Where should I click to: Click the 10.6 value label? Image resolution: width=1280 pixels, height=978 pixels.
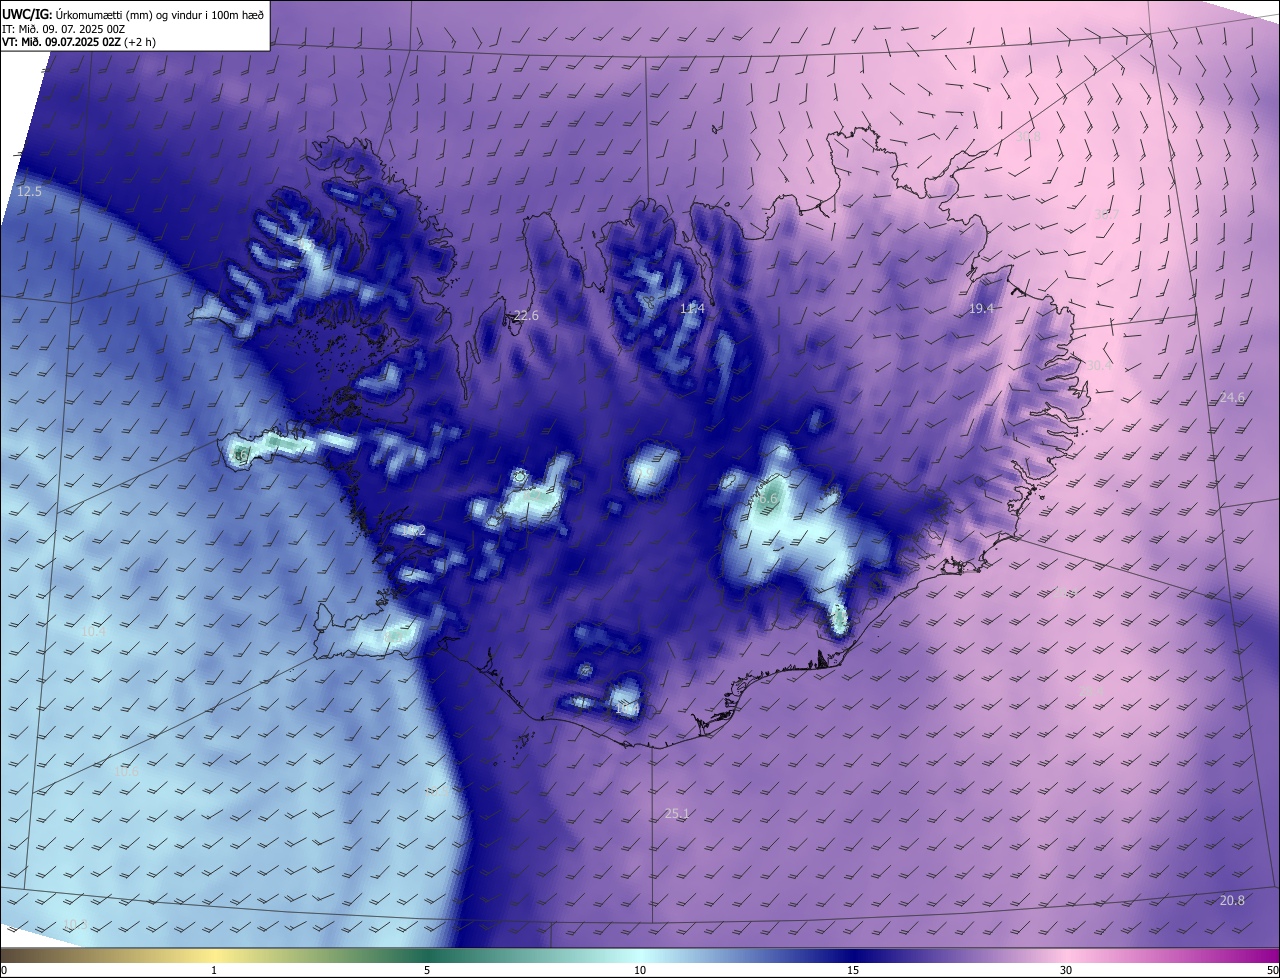click(126, 771)
